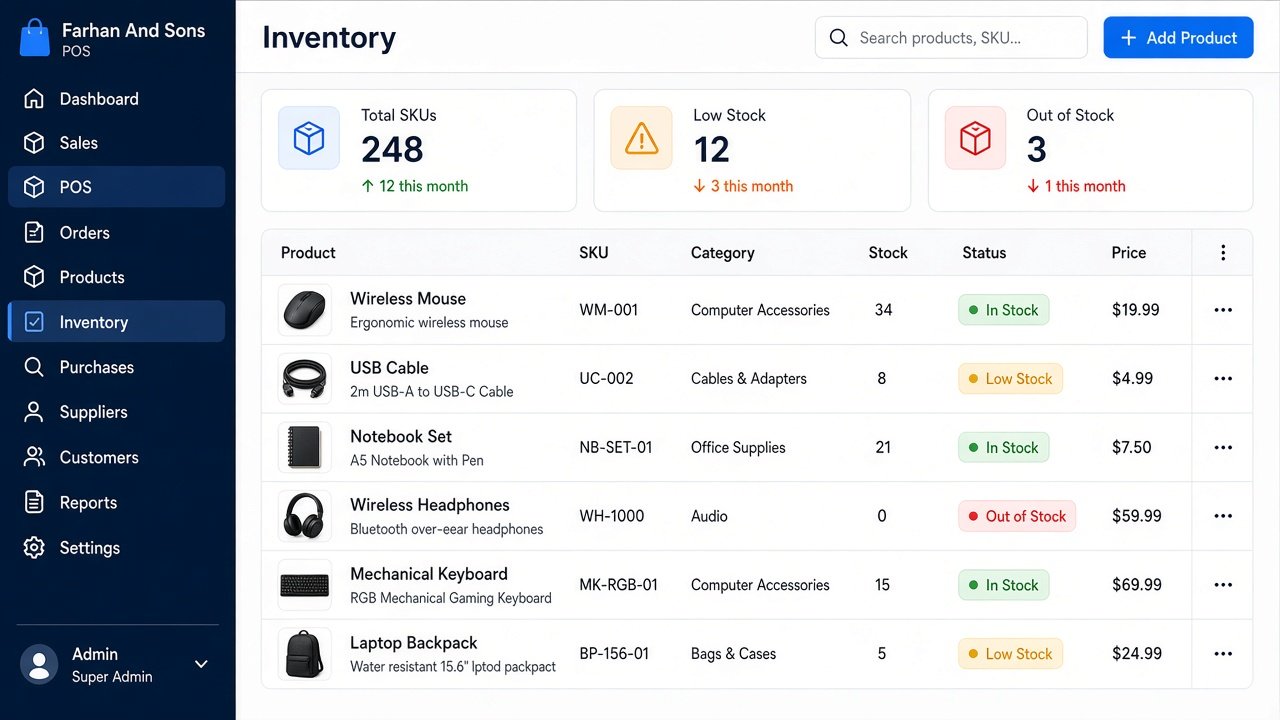Click the Wireless Mouse product thumbnail
Image resolution: width=1280 pixels, height=720 pixels.
click(x=304, y=310)
